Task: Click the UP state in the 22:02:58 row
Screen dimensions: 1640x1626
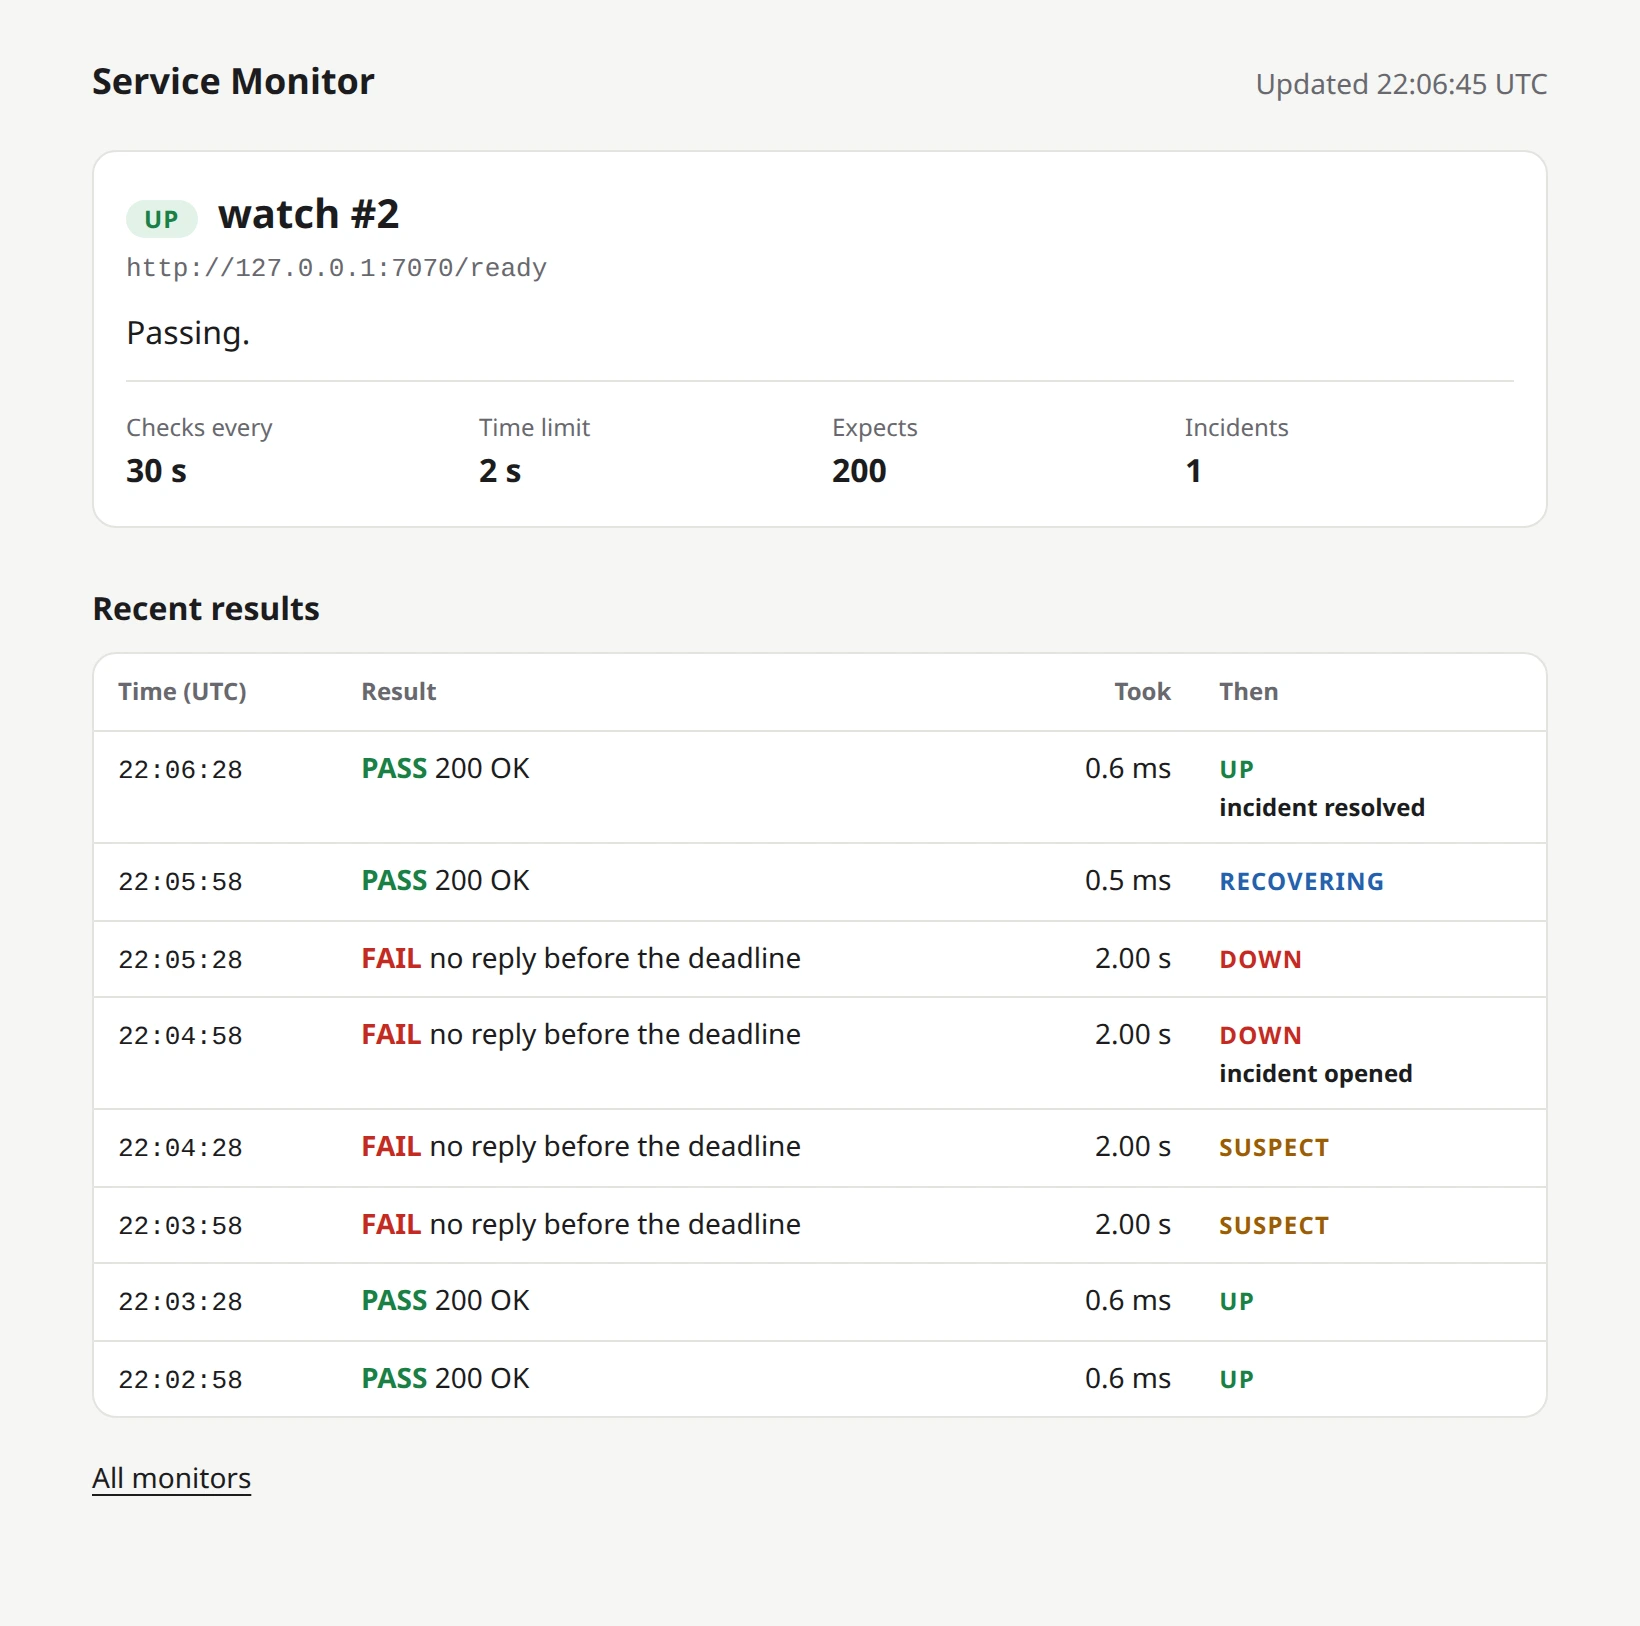Action: 1236,1380
